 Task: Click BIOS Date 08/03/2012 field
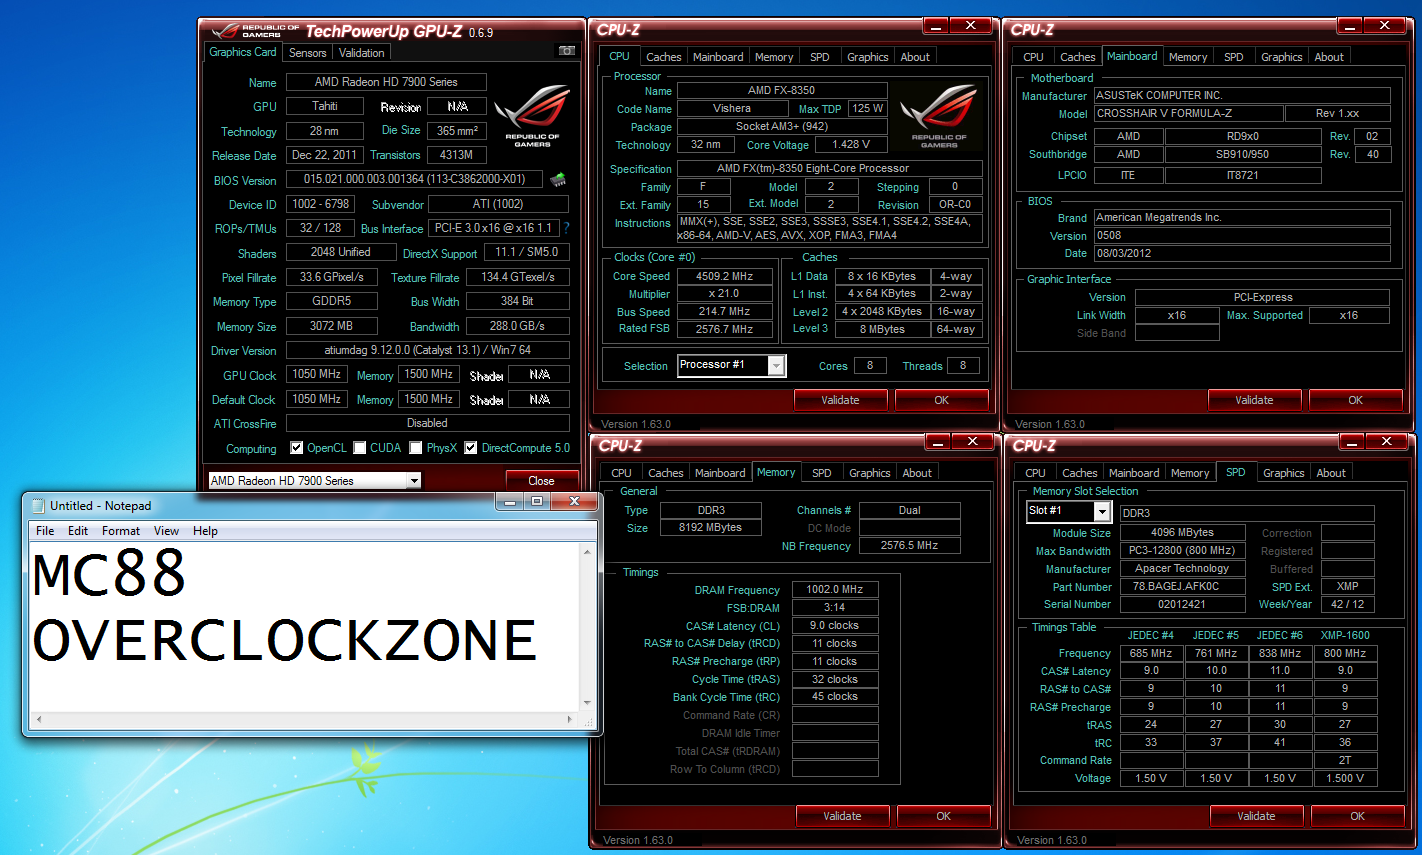point(1242,254)
